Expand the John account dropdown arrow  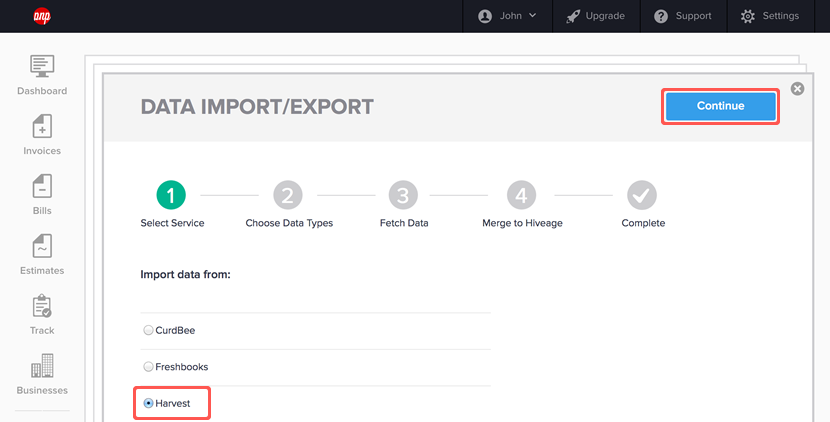point(533,15)
